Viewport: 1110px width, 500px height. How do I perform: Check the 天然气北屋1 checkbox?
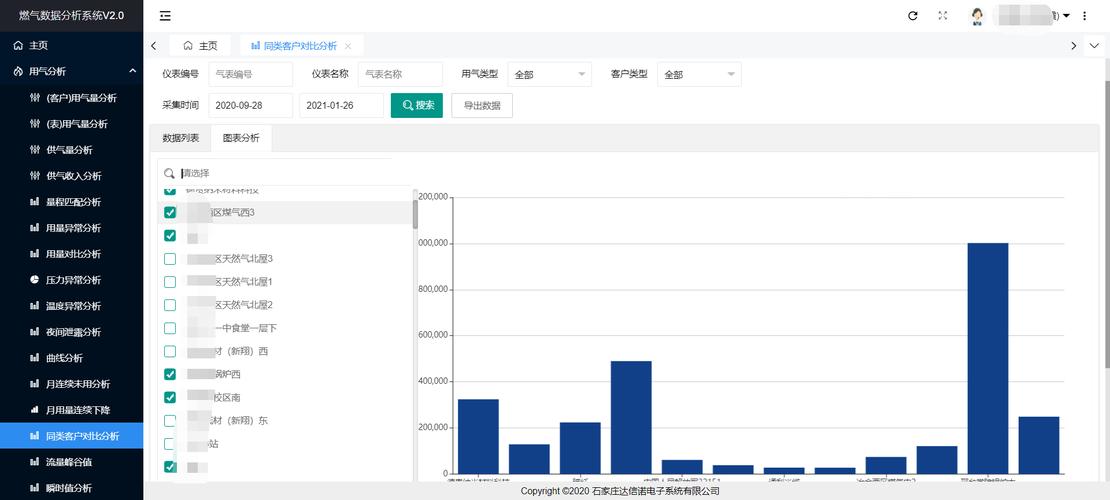[x=170, y=282]
